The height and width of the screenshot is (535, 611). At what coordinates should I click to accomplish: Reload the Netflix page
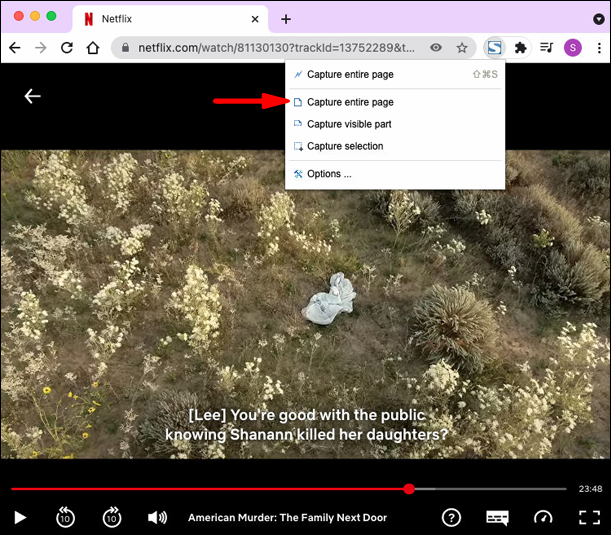click(x=67, y=48)
